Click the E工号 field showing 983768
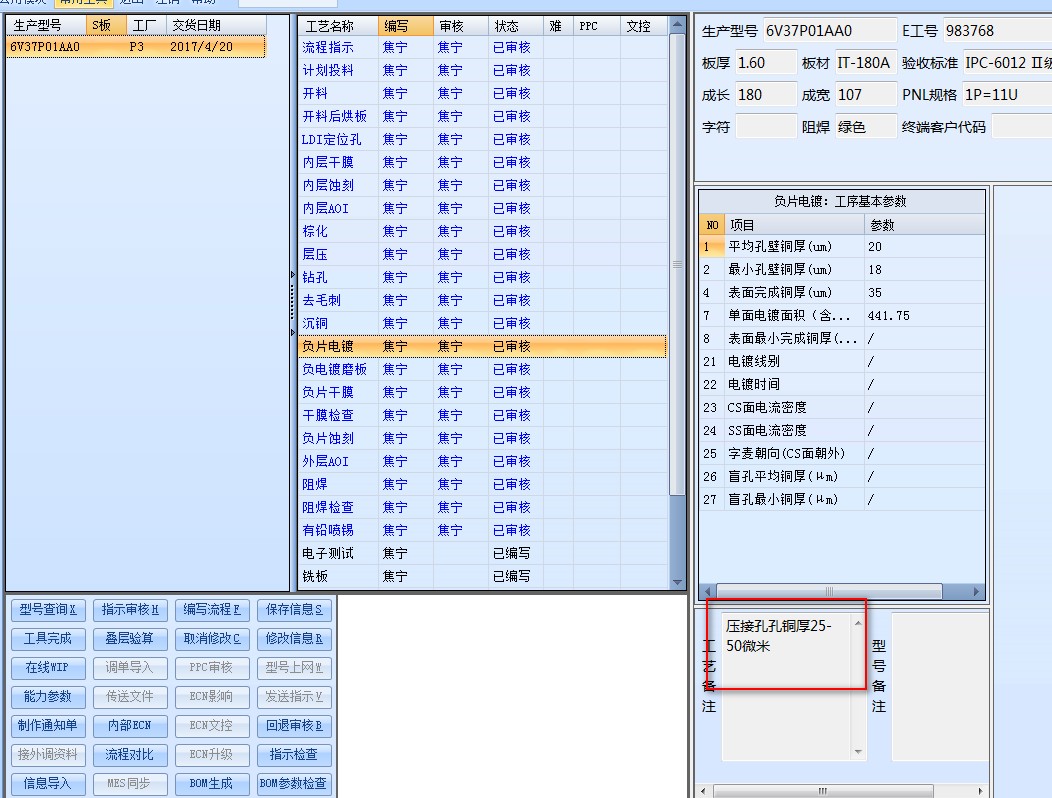Viewport: 1052px width, 798px height. tap(997, 31)
